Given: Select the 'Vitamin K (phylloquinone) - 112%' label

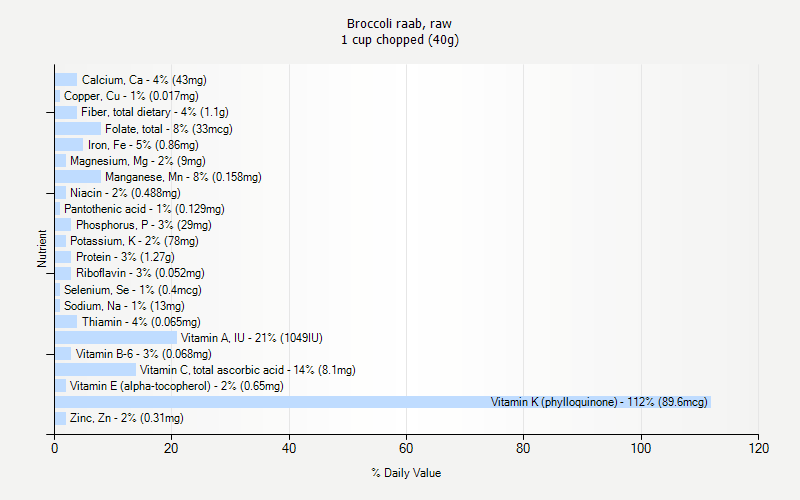Looking at the screenshot, I should (572, 402).
